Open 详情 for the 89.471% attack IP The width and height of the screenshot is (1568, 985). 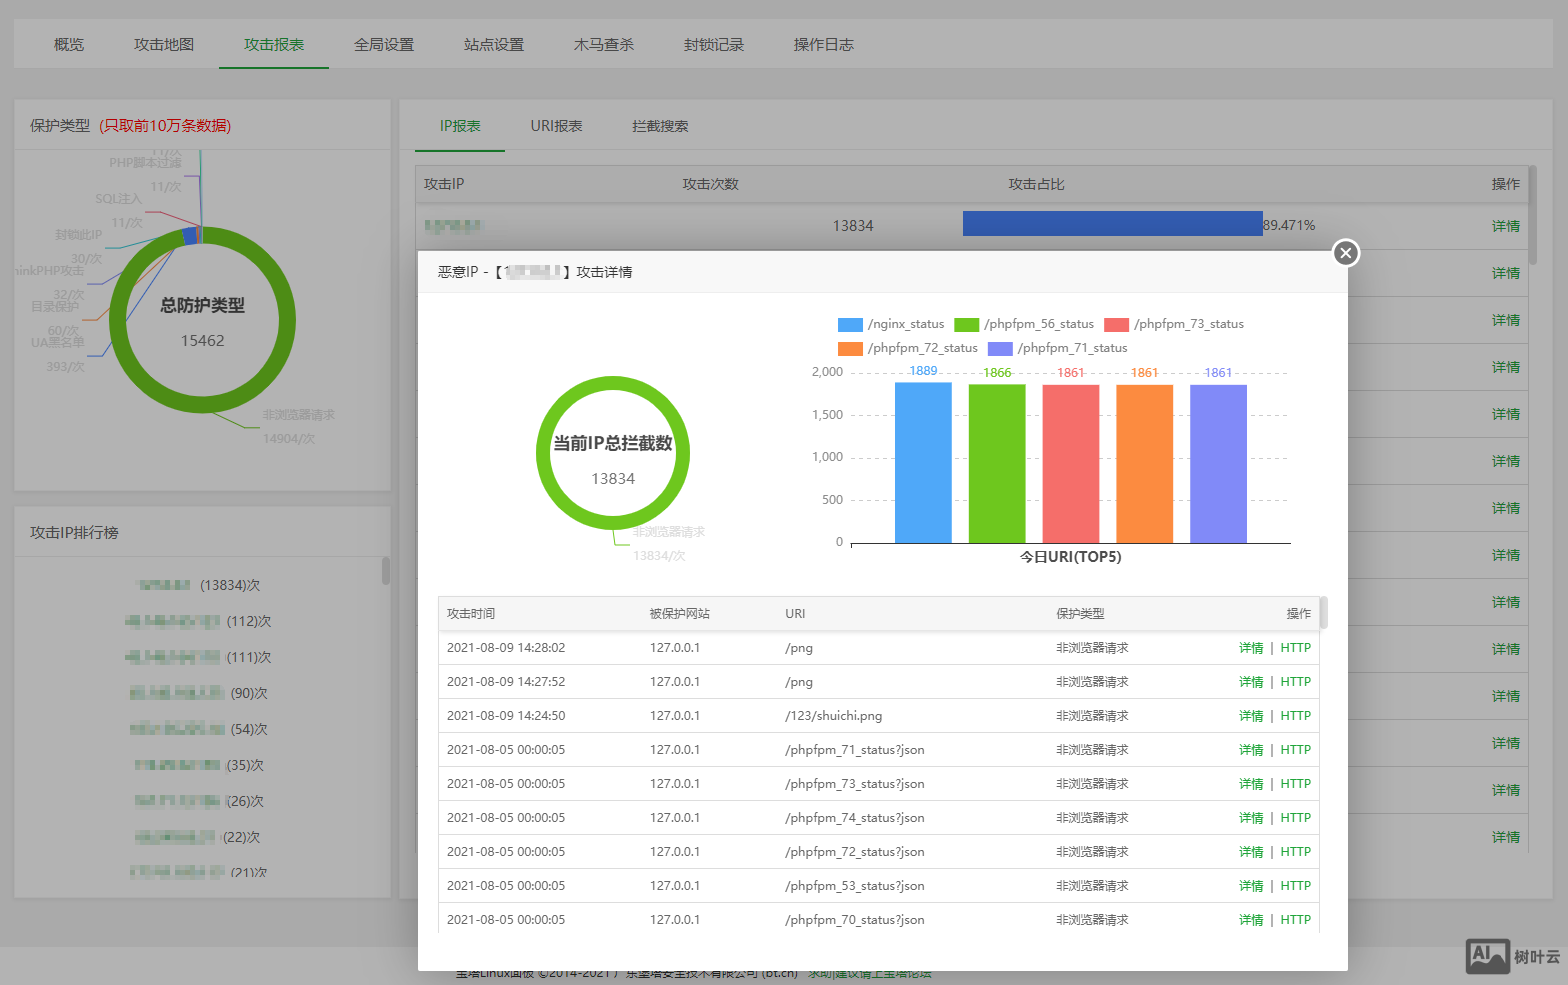pos(1505,226)
